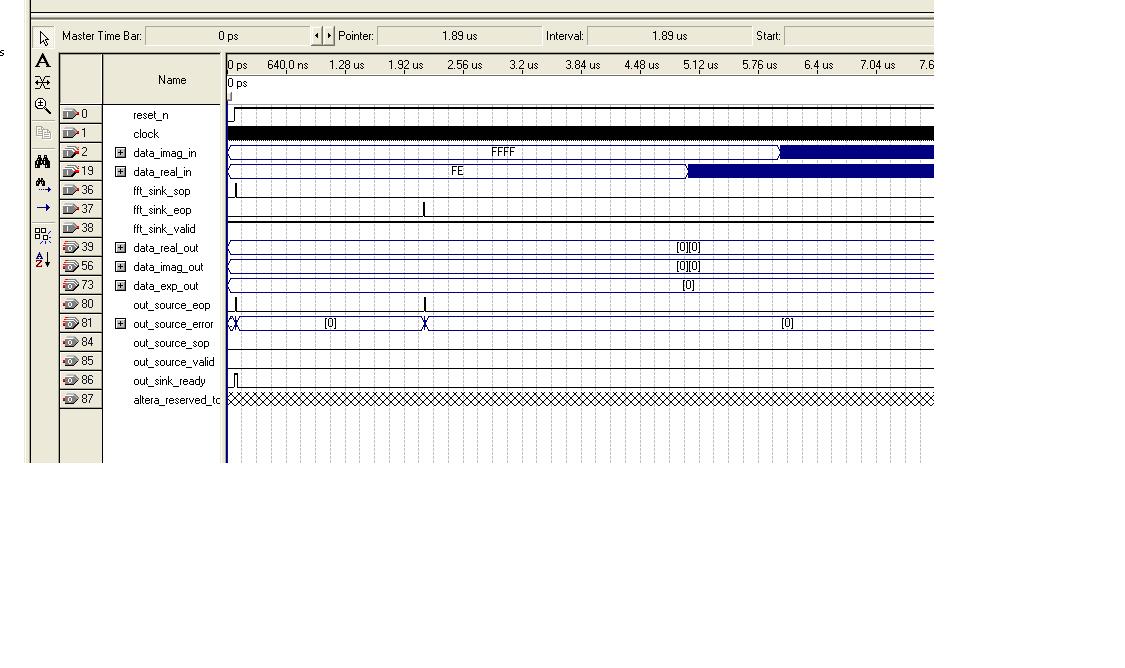Expand the data_exp_out bus
The width and height of the screenshot is (1125, 668).
[121, 286]
